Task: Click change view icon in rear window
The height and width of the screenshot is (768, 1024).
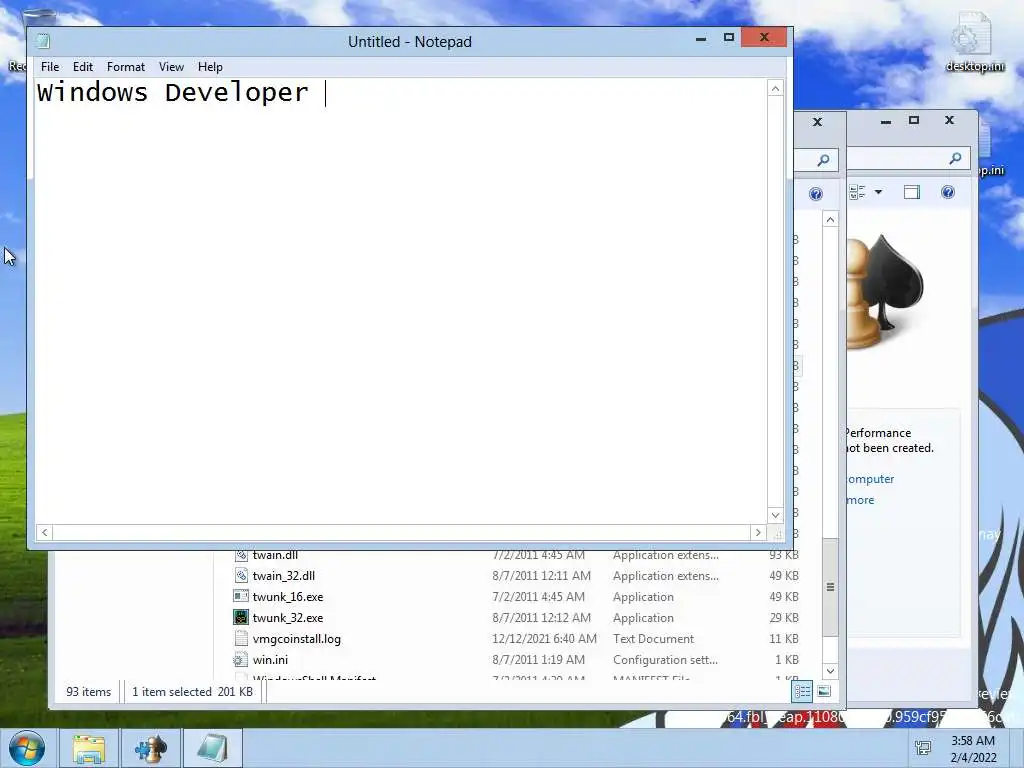Action: [857, 192]
